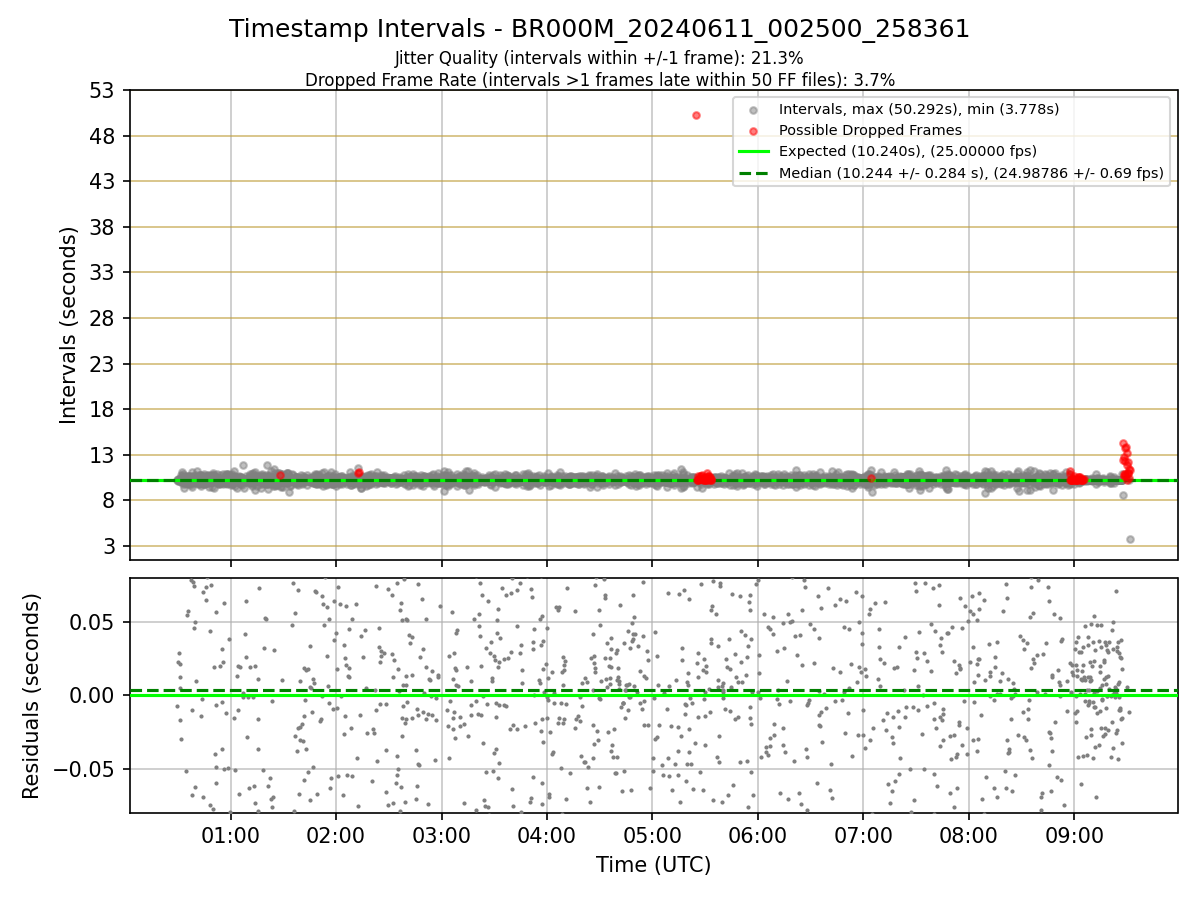Click the "8" y-axis tick label
1200x900 pixels.
tap(111, 500)
